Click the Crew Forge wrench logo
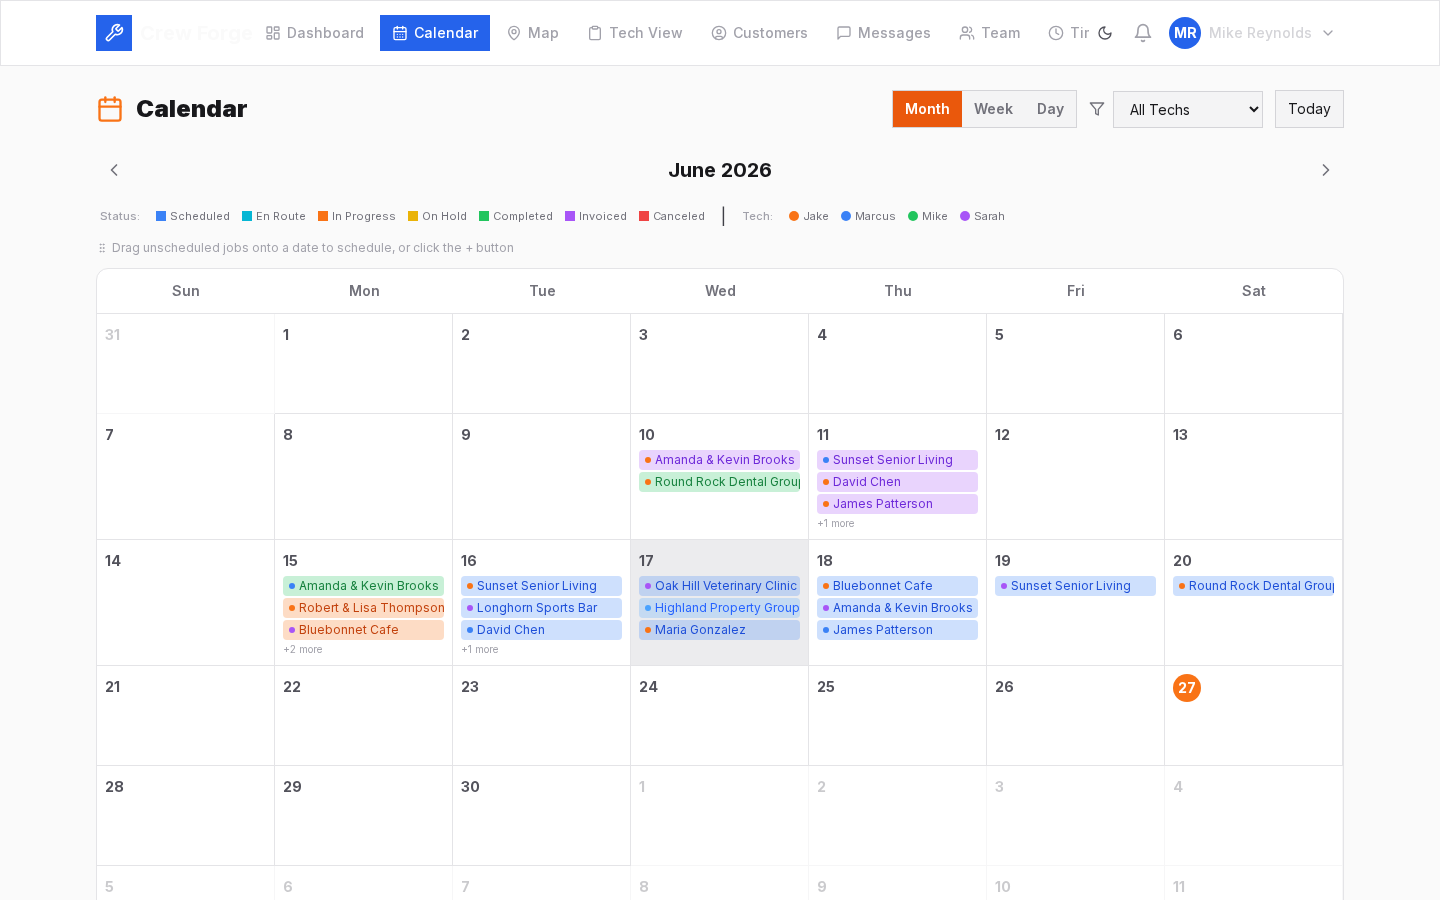 pos(114,33)
